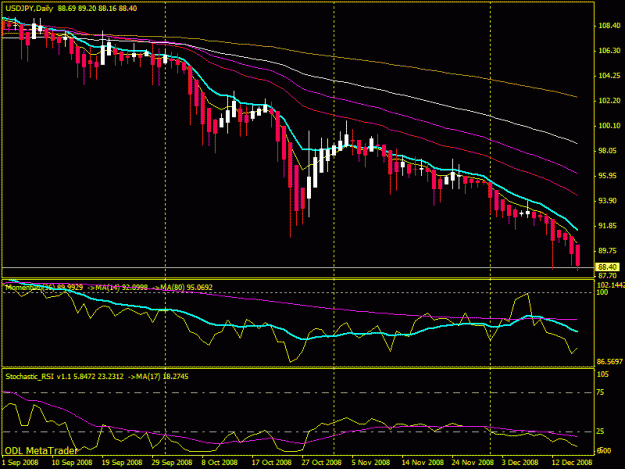Click the 100.10 price axis label
The image size is (625, 469).
pos(609,126)
